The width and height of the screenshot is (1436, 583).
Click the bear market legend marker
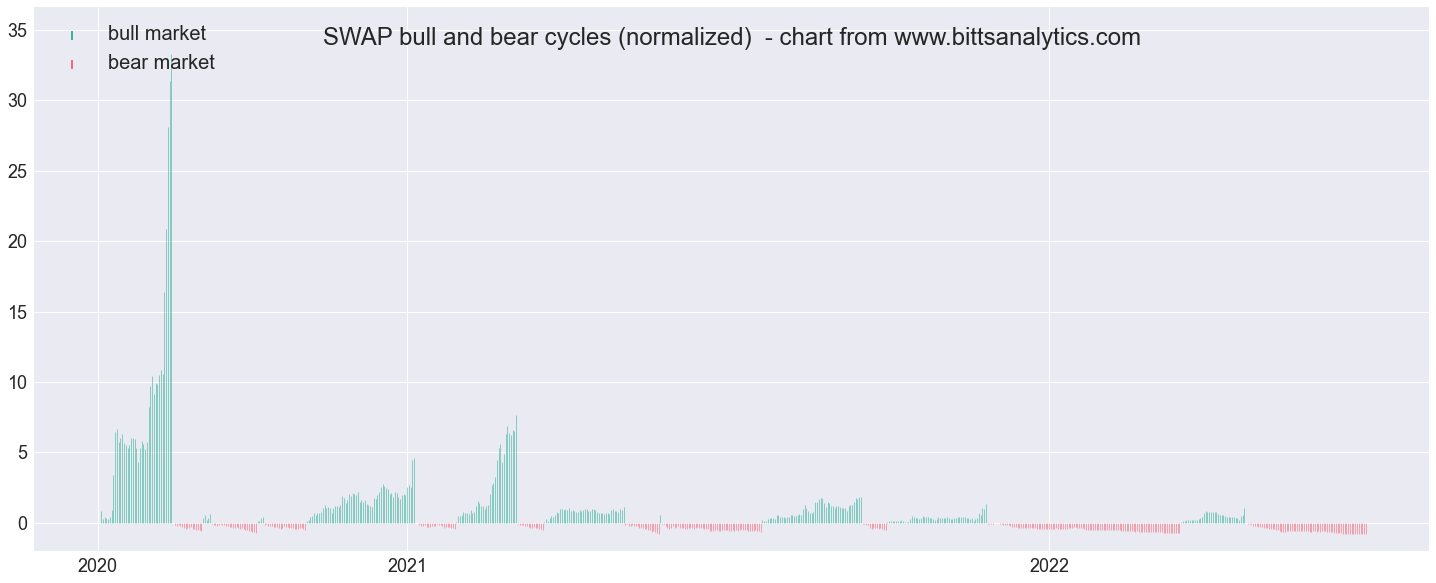72,64
